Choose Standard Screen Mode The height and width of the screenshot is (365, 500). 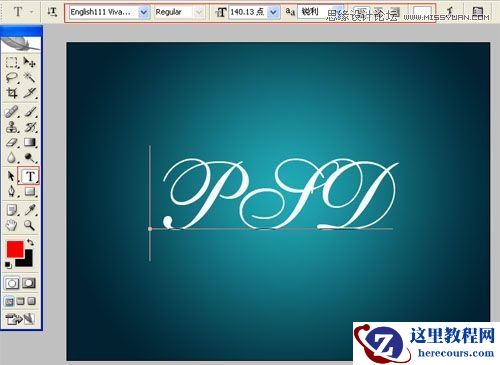[9, 302]
